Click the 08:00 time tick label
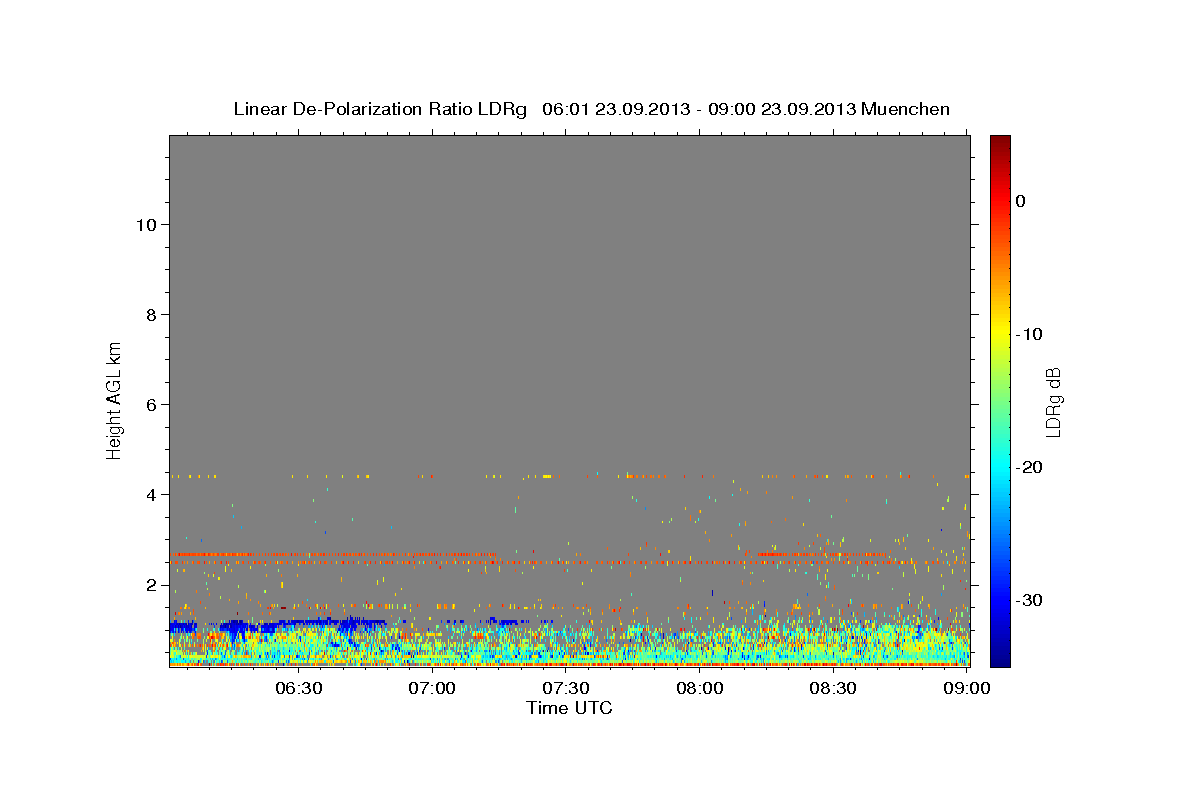 [700, 689]
